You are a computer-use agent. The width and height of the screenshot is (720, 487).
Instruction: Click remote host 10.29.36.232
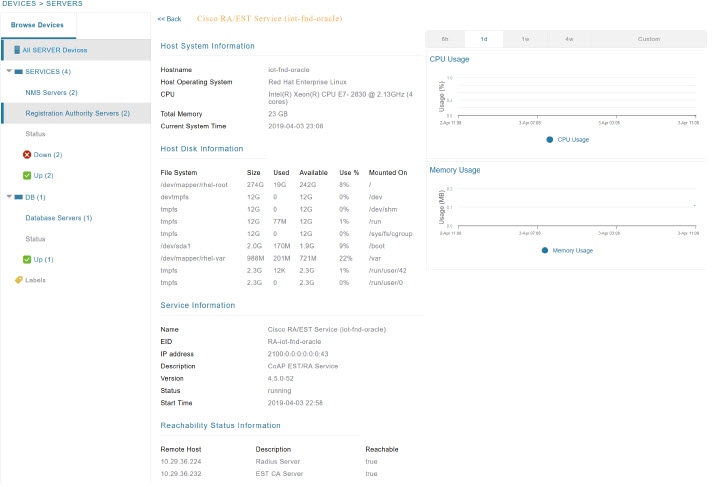point(181,474)
